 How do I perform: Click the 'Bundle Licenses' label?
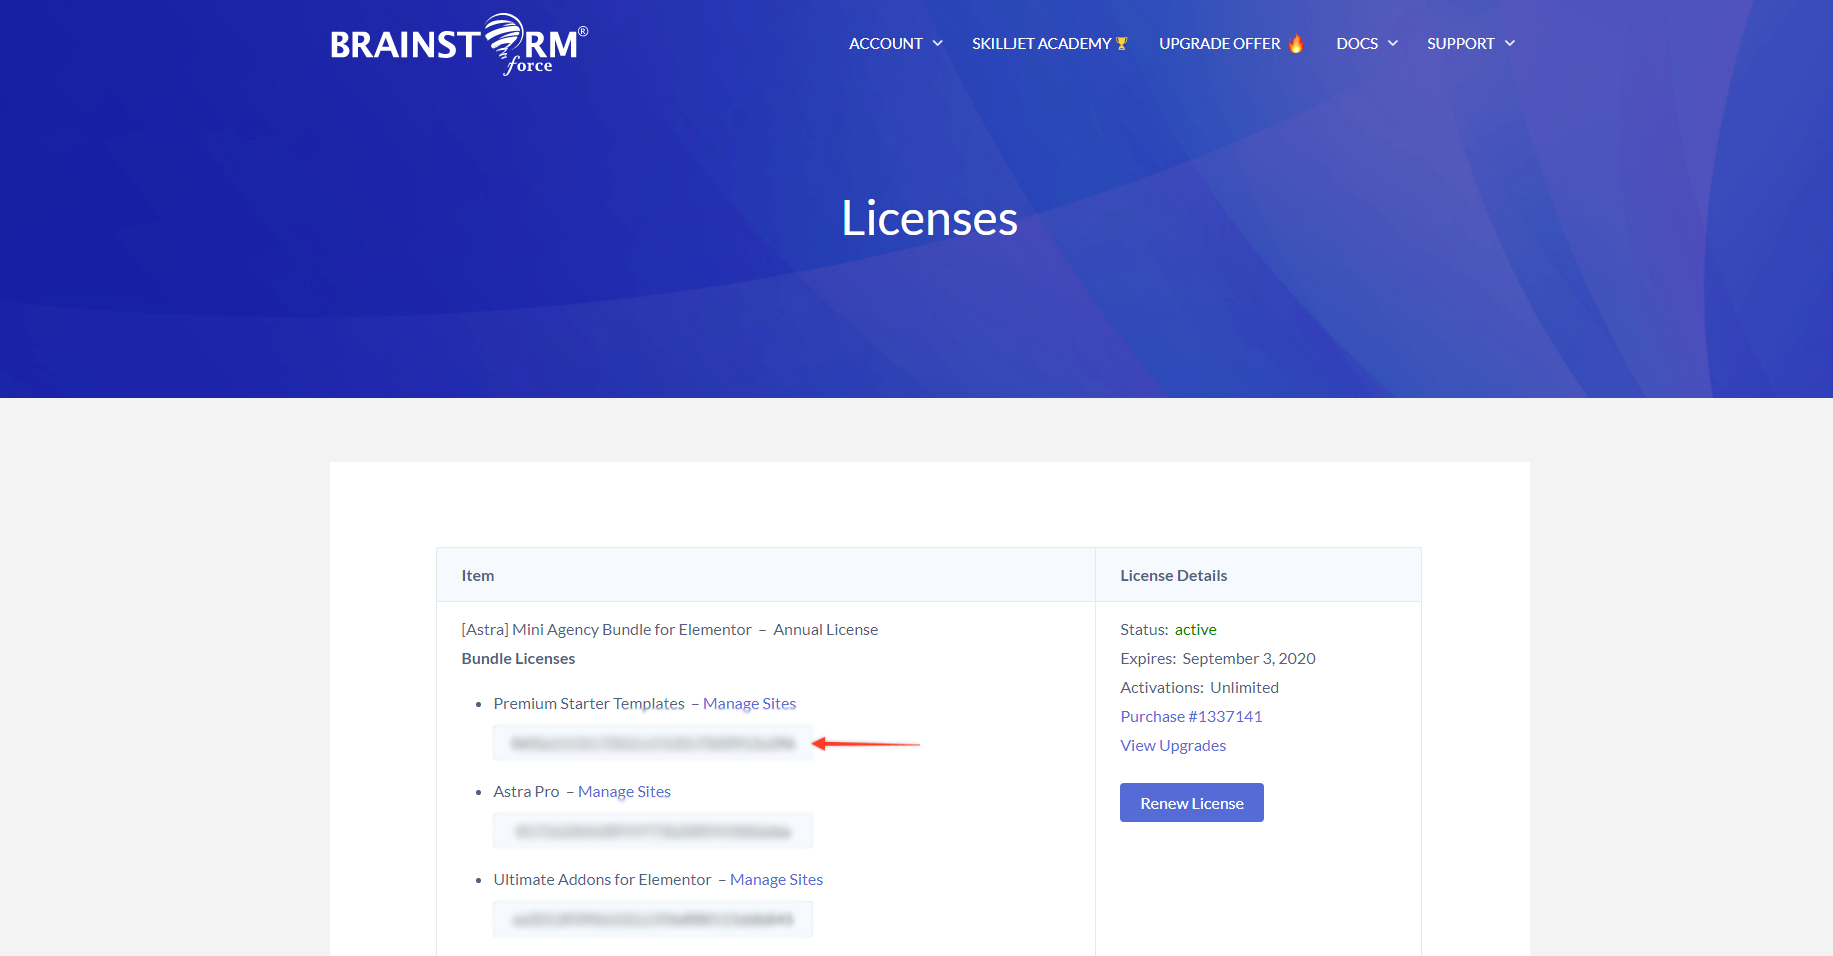(518, 659)
